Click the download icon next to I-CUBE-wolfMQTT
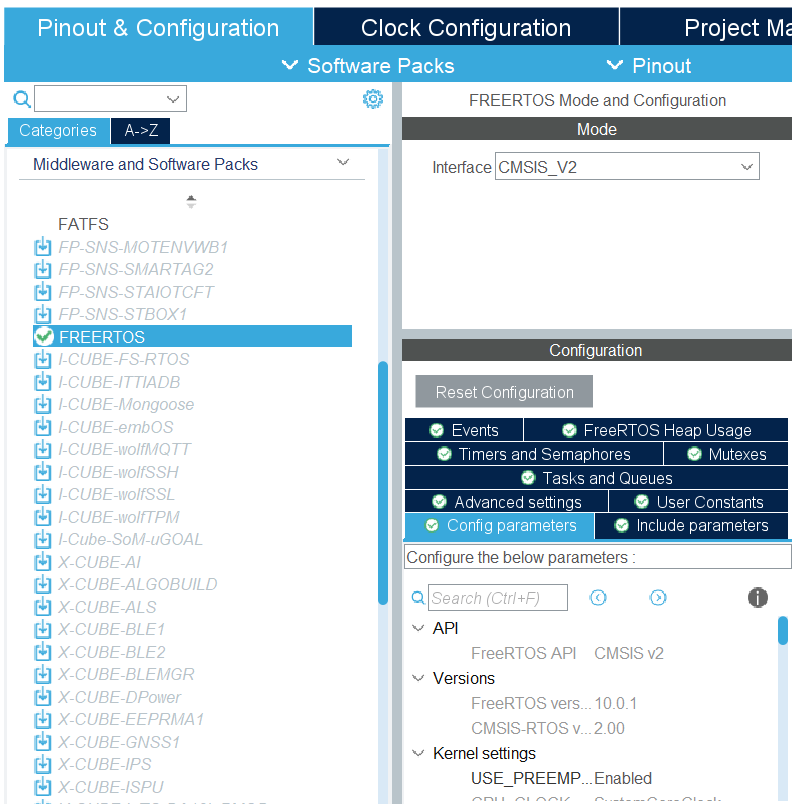The width and height of the screenshot is (792, 804). [x=43, y=449]
